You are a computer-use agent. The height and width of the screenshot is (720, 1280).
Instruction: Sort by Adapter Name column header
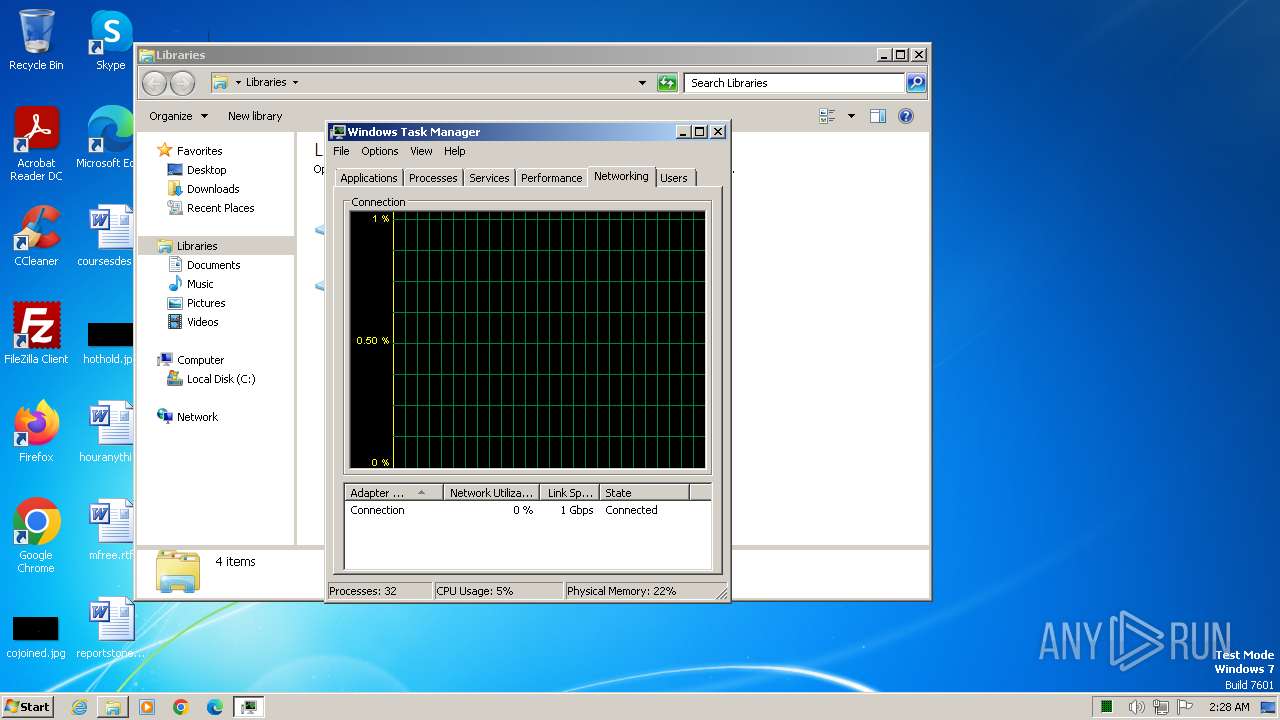(x=394, y=493)
